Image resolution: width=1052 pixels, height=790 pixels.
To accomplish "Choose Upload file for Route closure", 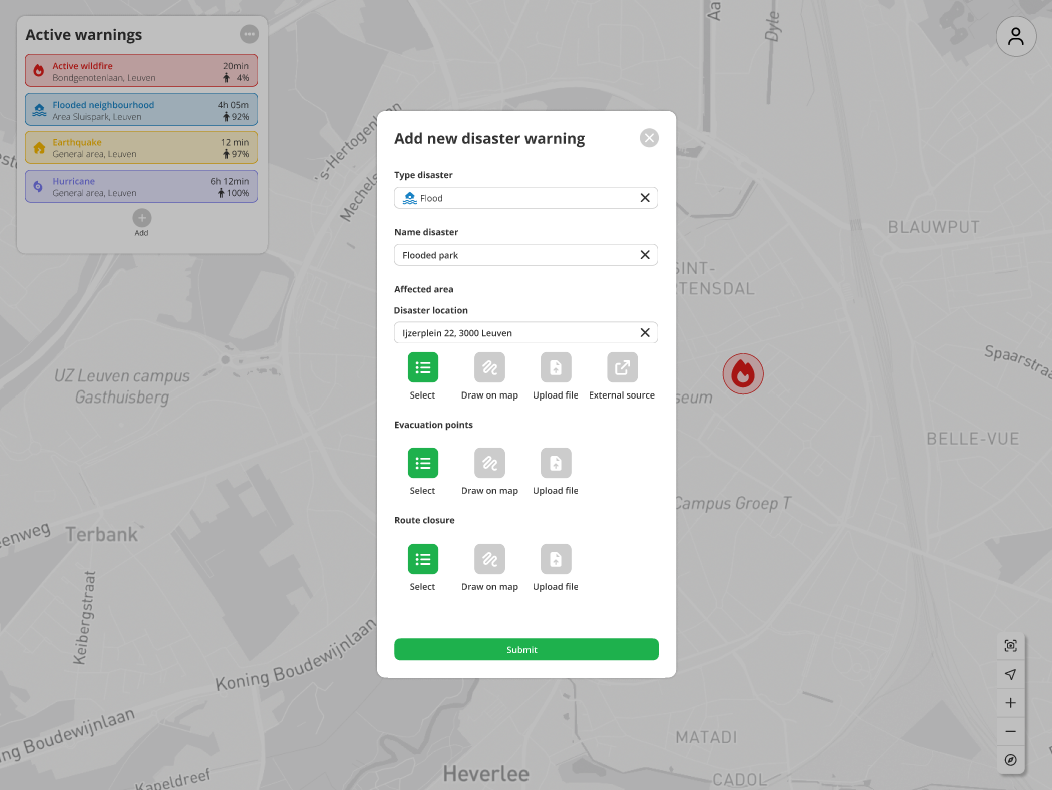I will pos(556,559).
